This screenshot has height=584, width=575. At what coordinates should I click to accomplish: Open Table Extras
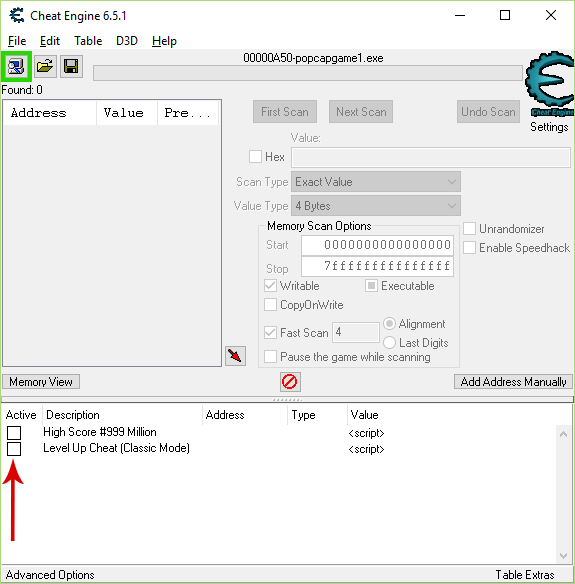tap(525, 575)
